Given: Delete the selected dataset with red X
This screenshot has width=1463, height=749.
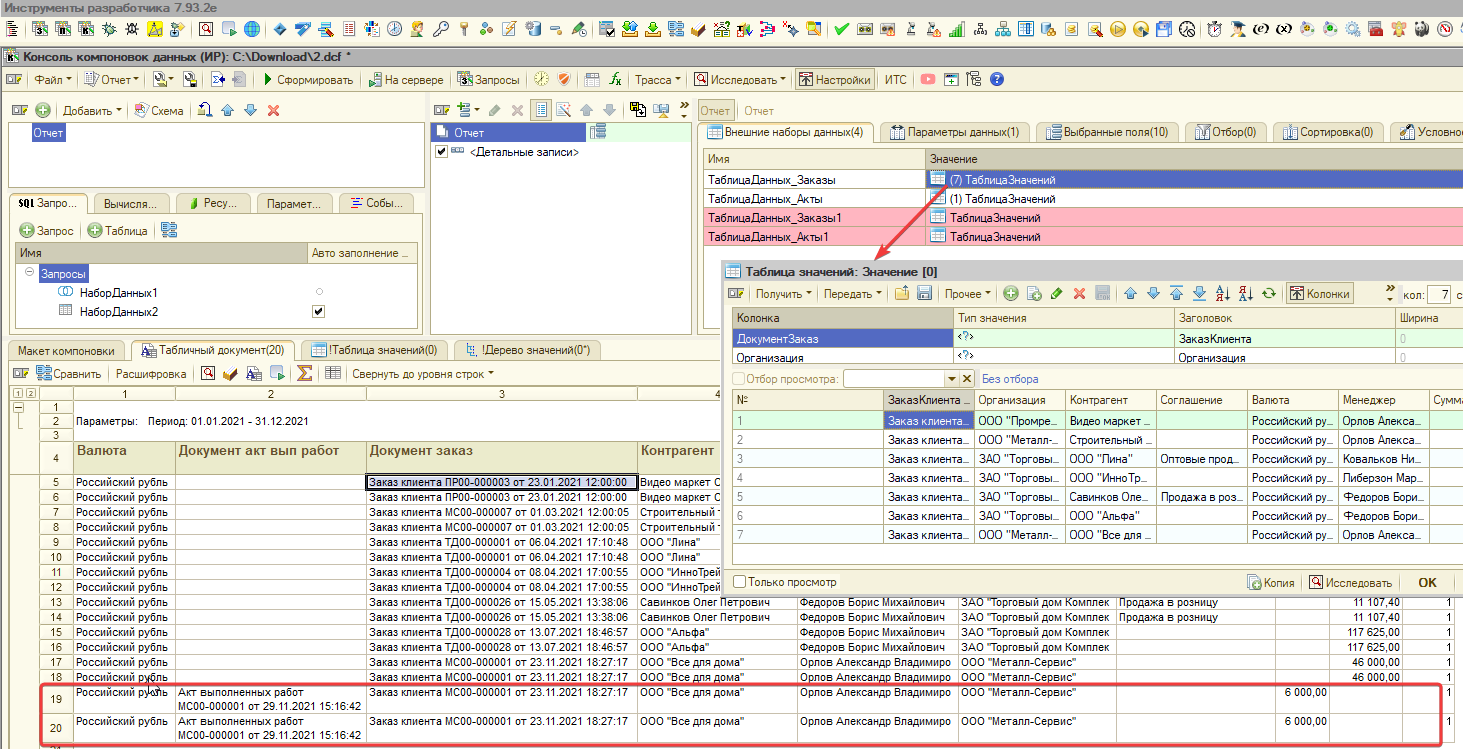Looking at the screenshot, I should pos(273,110).
